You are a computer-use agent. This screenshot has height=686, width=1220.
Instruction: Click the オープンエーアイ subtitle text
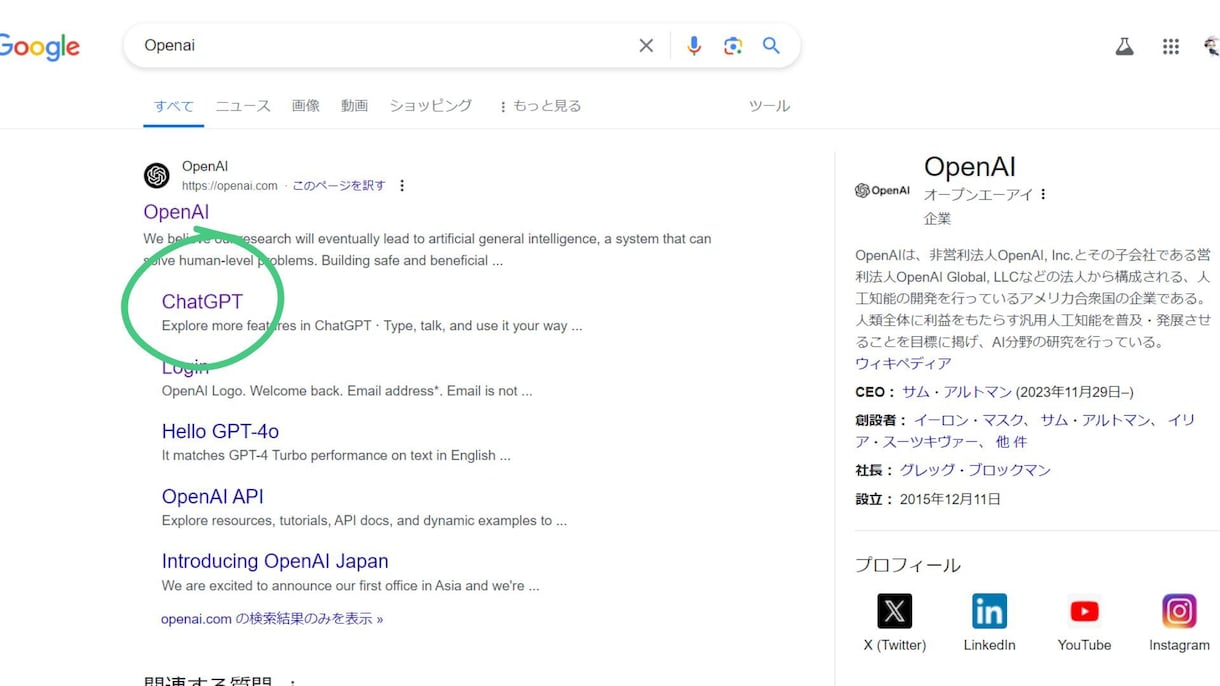click(x=978, y=194)
